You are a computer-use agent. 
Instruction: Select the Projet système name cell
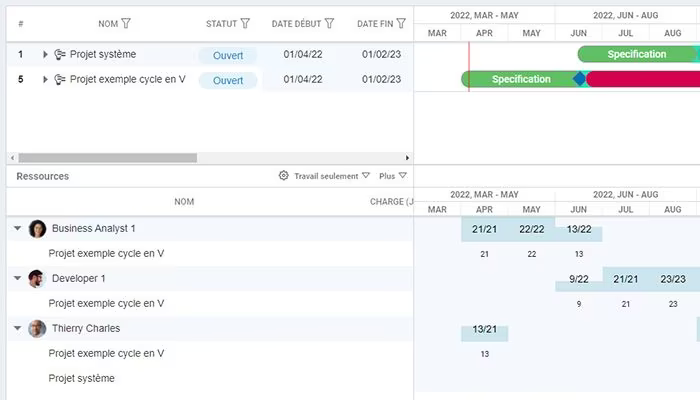coord(103,54)
